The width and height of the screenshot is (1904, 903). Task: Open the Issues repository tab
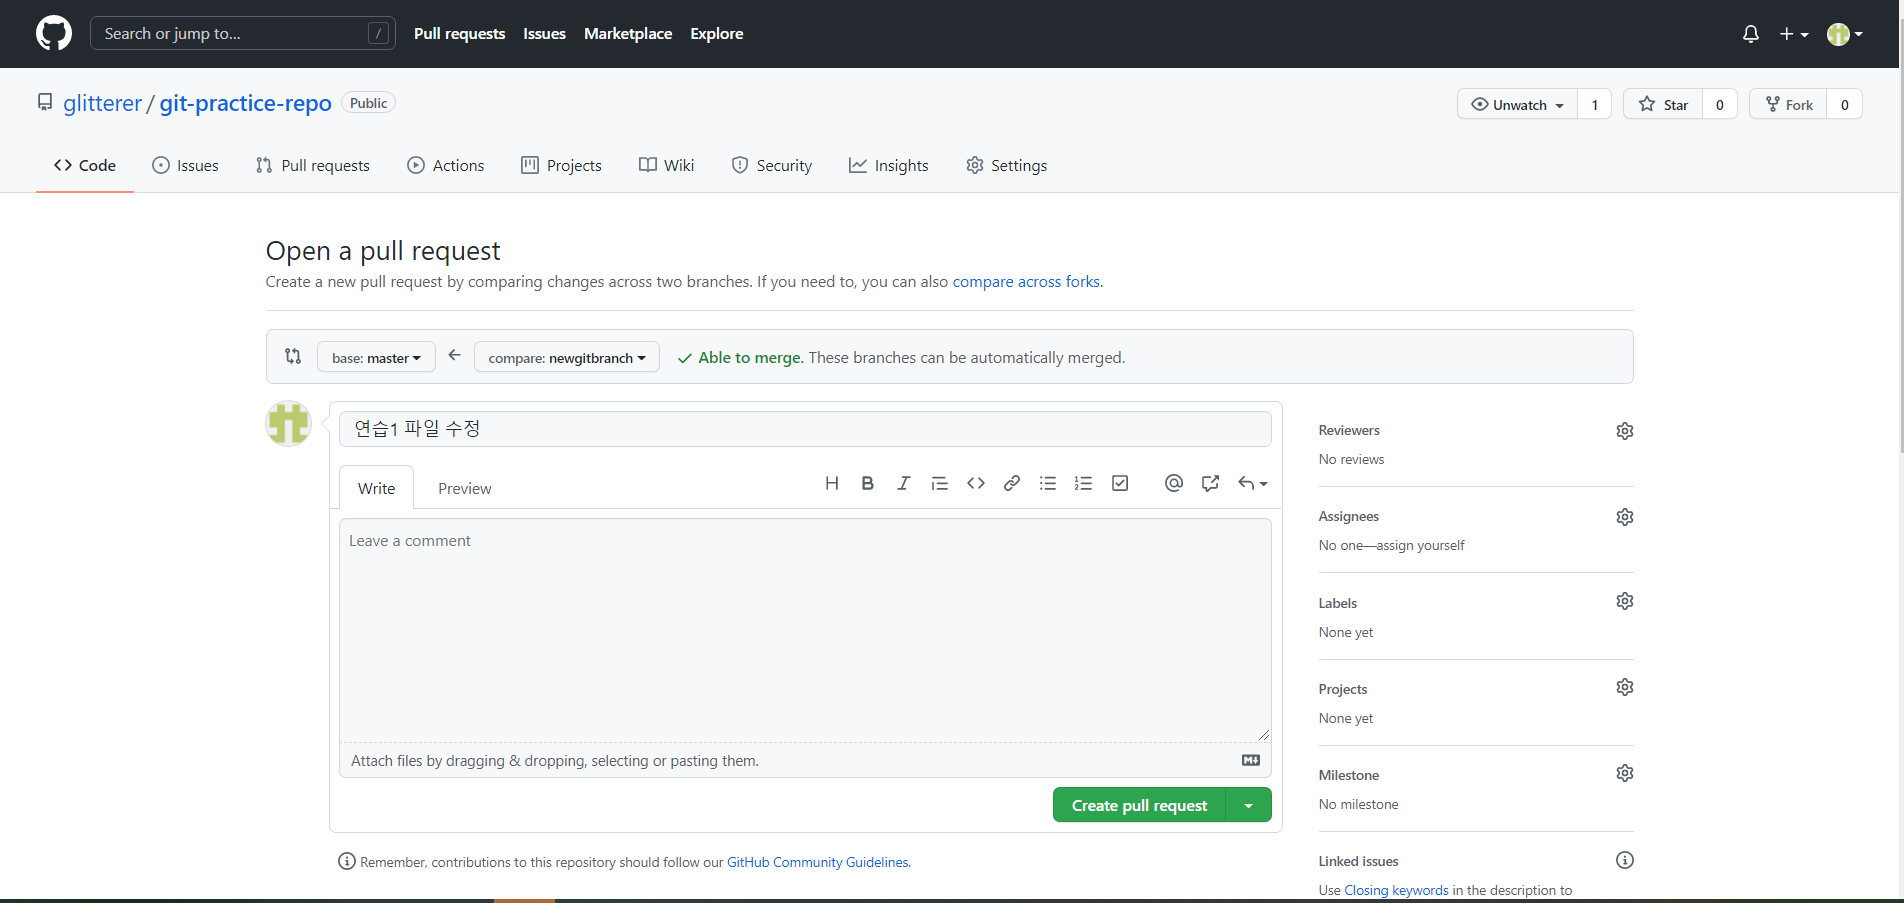tap(185, 165)
